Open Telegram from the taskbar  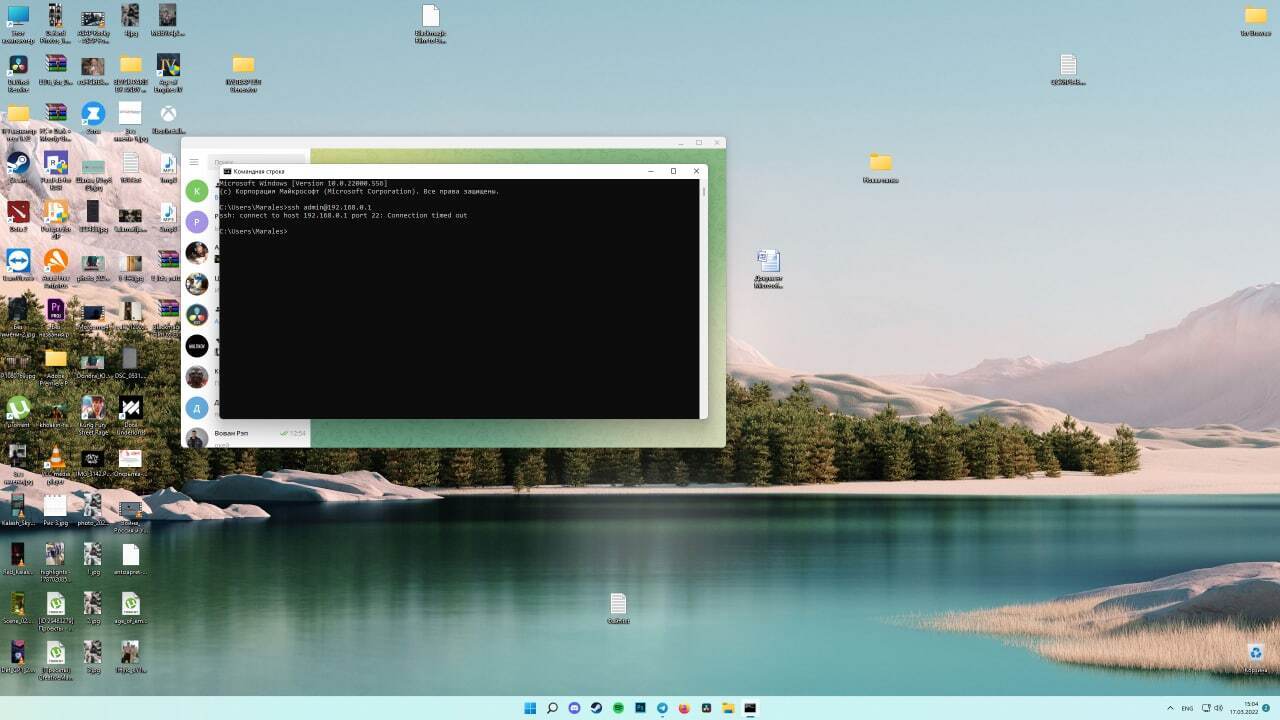point(662,708)
